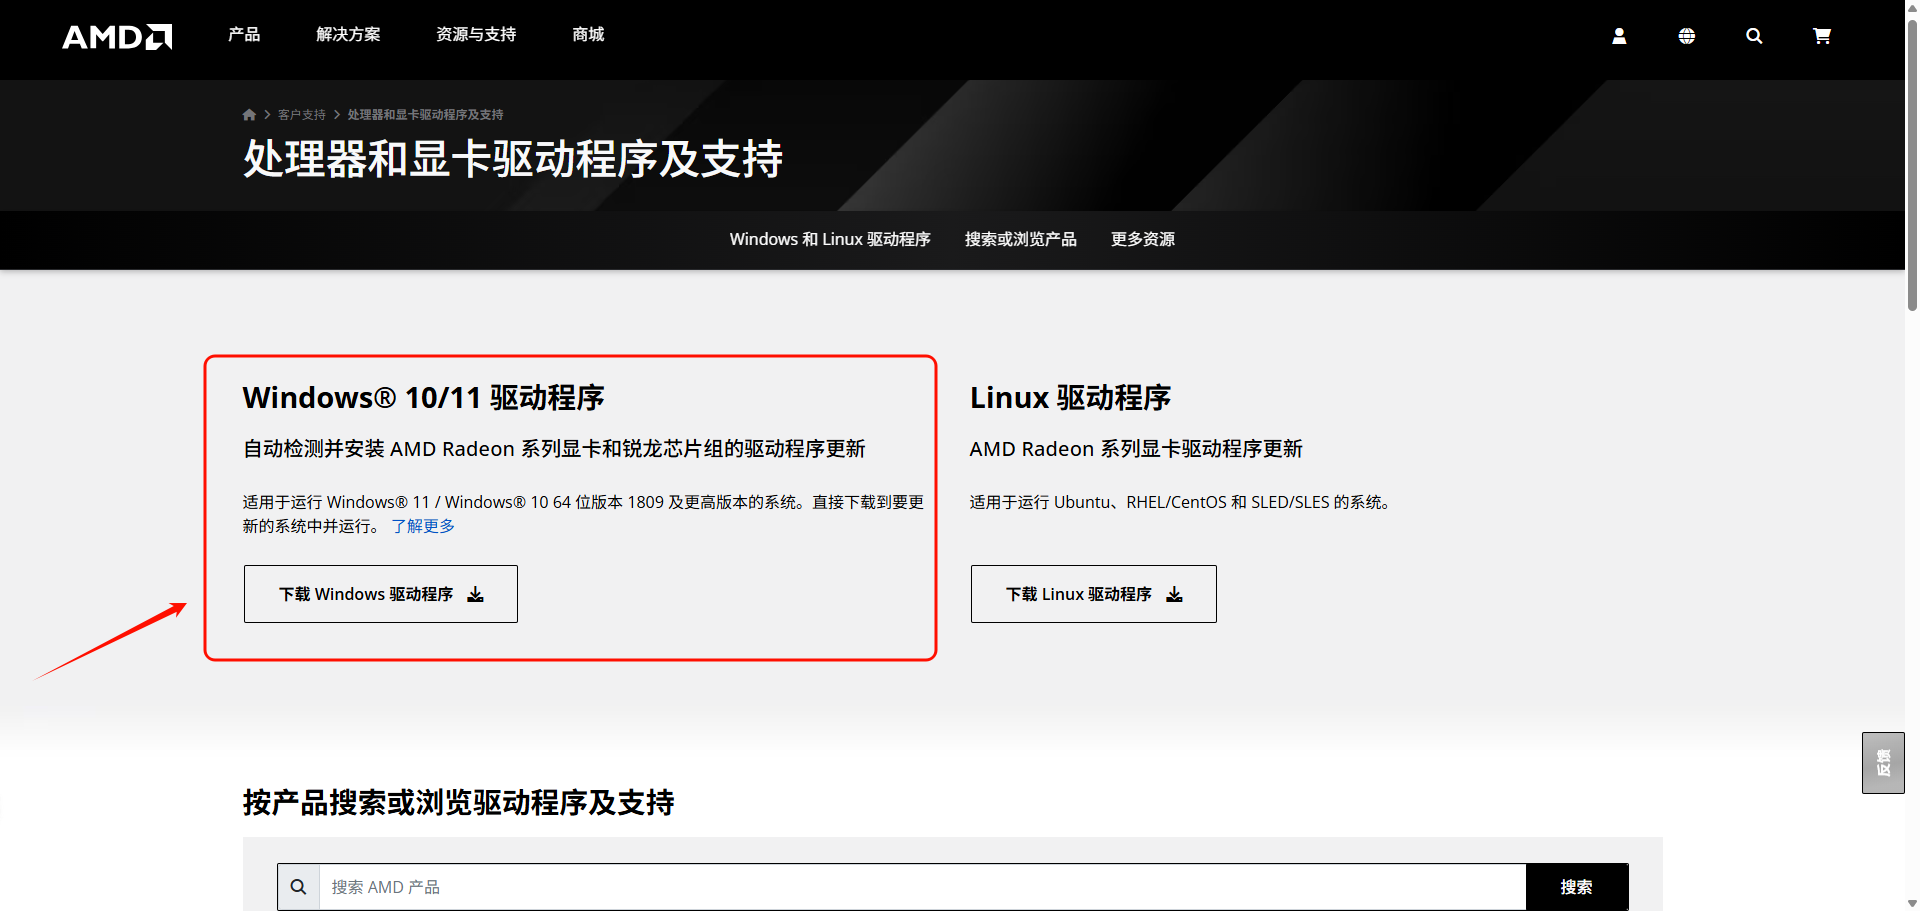
Task: Click the 按产品搜索或浏览驱动程序及支持 heading
Action: (x=459, y=803)
